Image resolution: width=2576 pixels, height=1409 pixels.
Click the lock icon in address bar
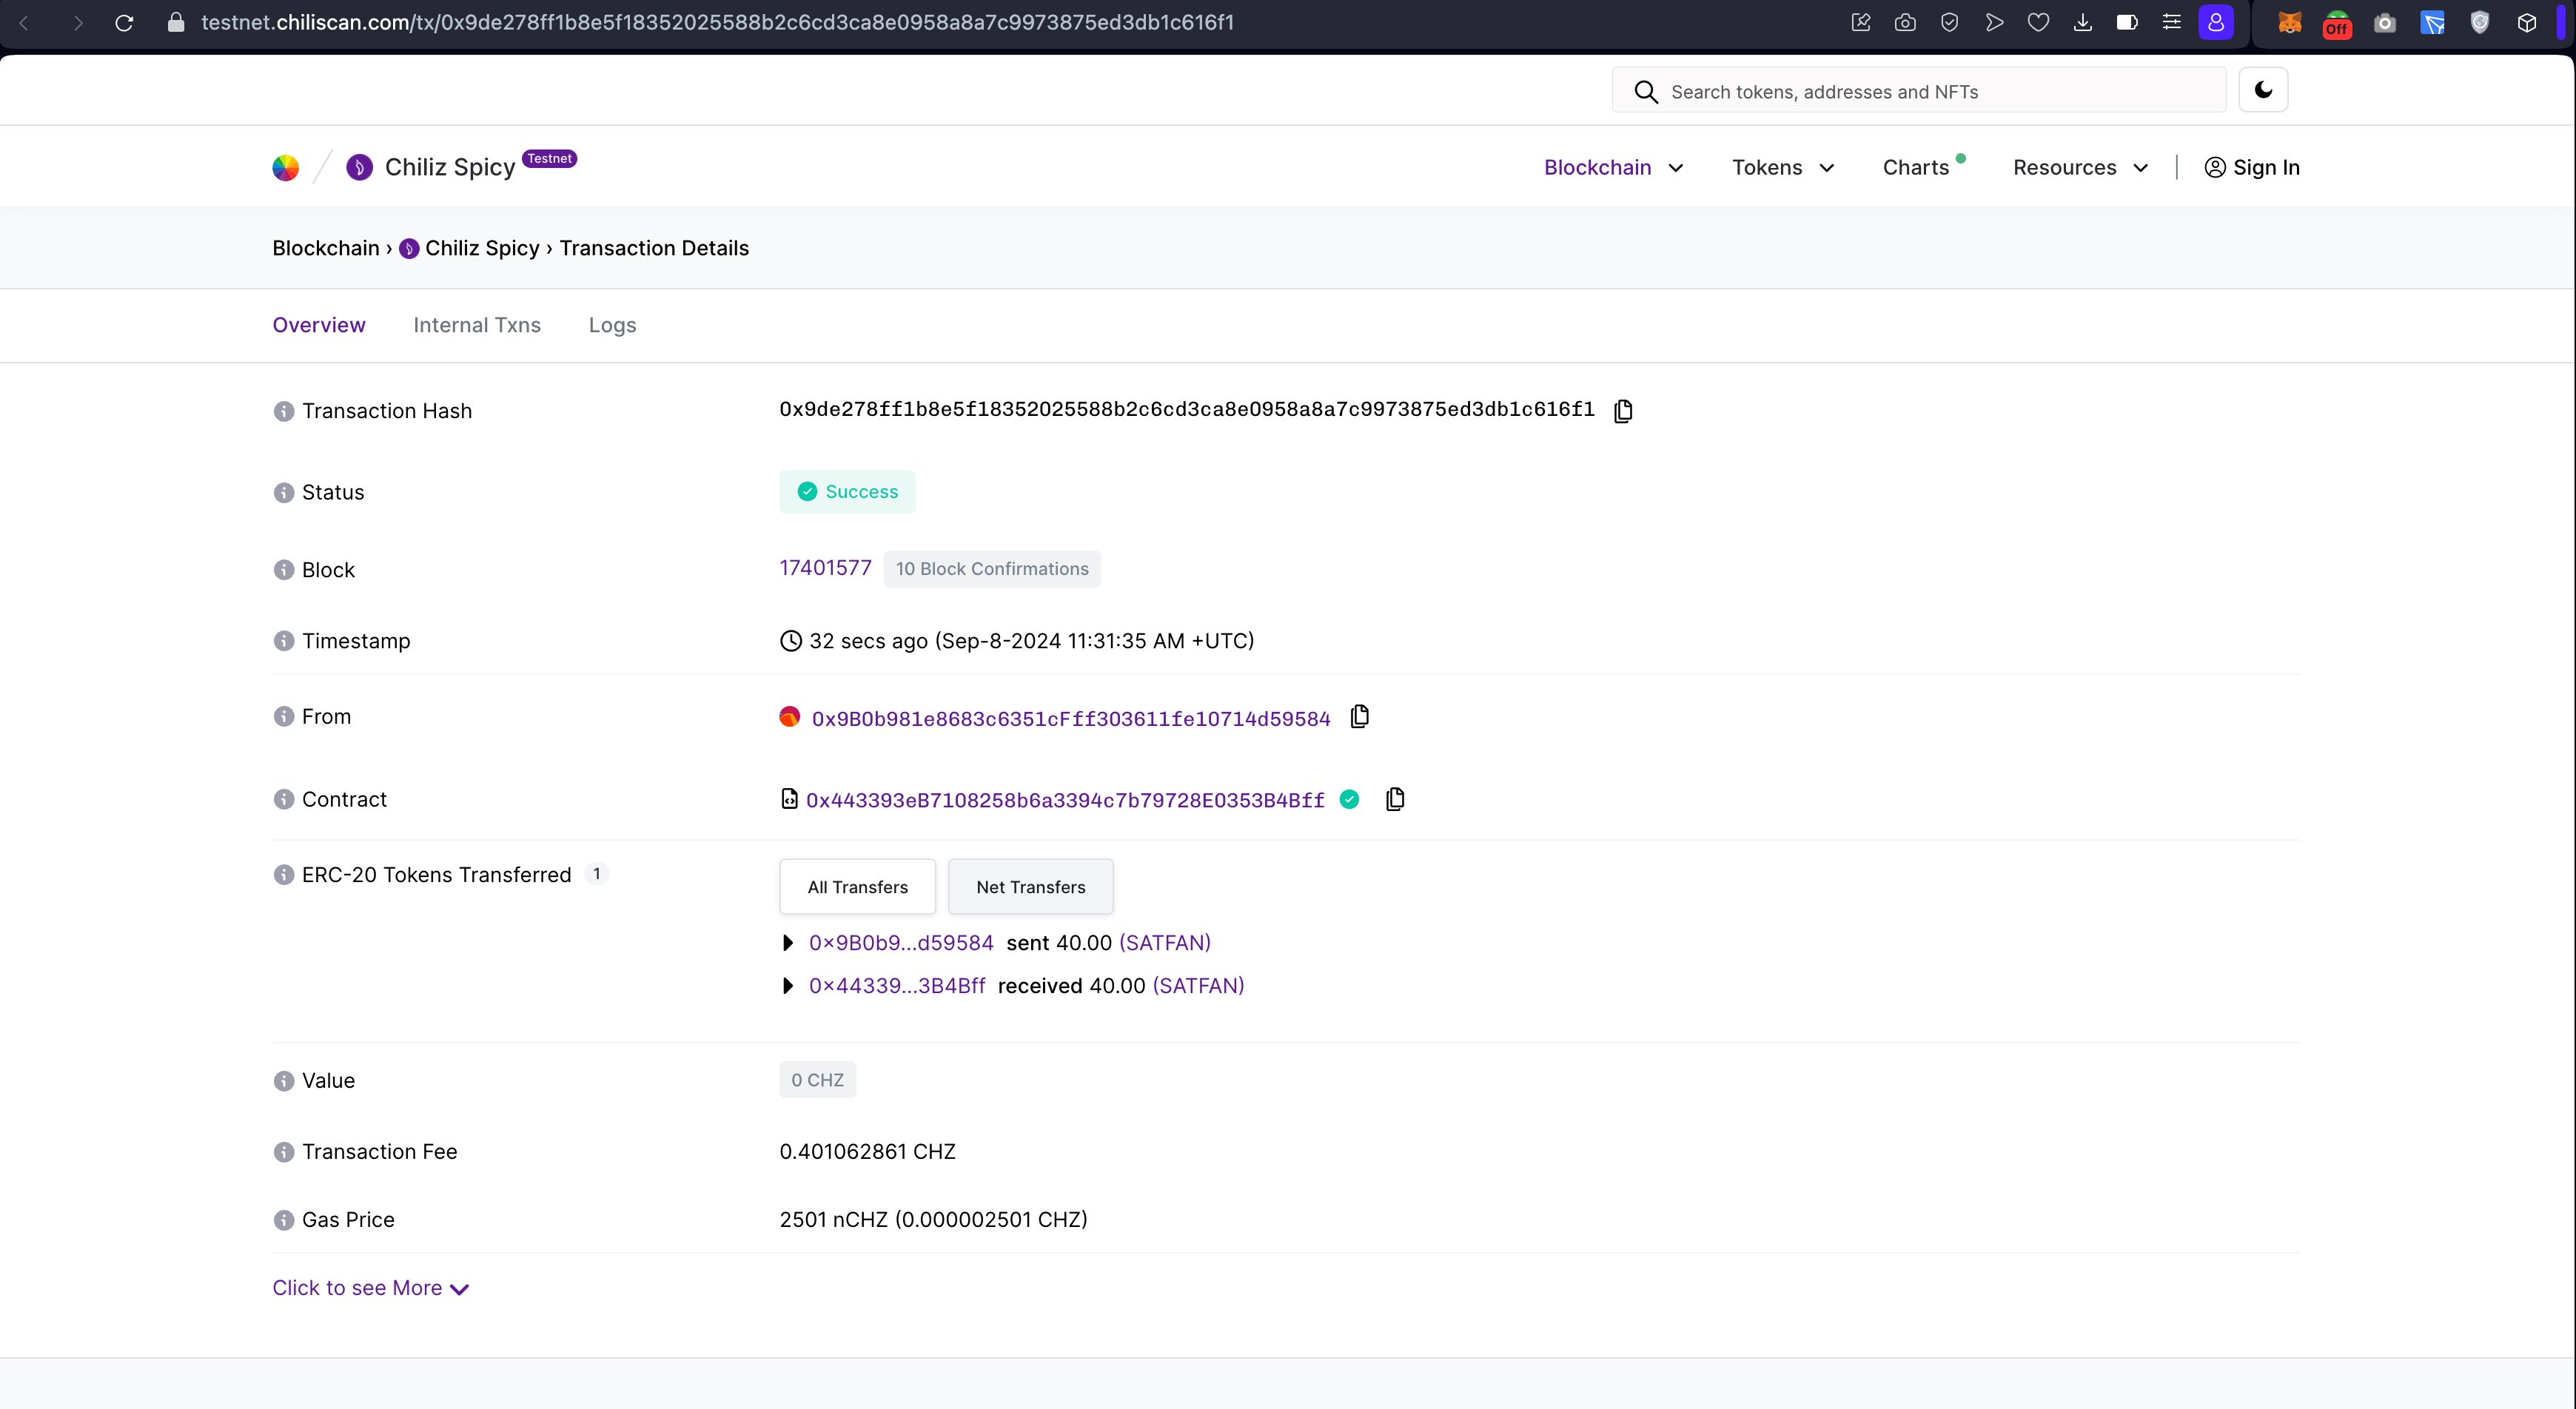point(176,22)
